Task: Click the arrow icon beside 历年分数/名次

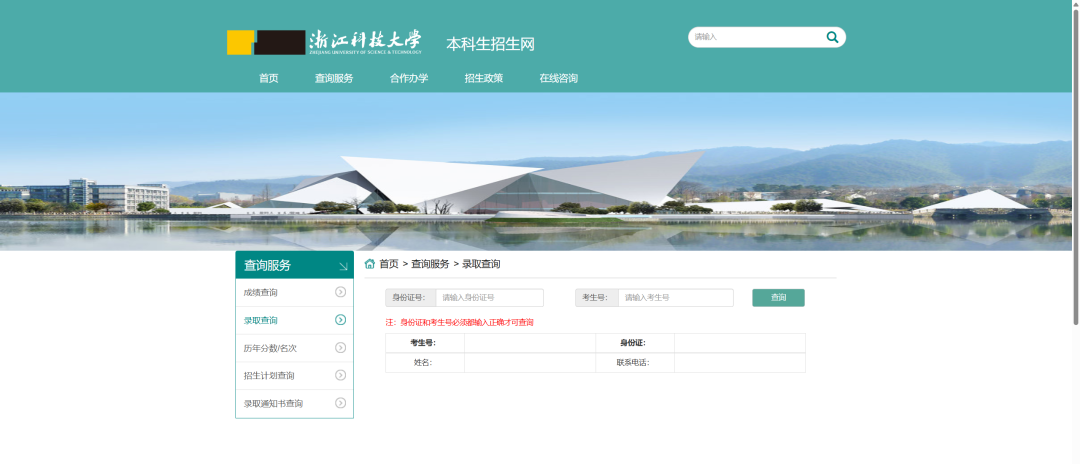Action: 340,348
